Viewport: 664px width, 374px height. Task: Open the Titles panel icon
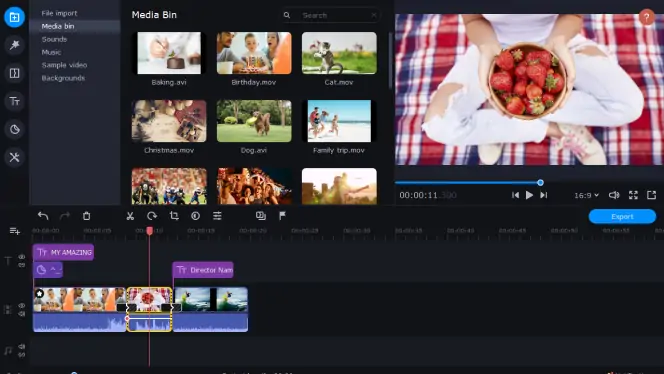14,101
